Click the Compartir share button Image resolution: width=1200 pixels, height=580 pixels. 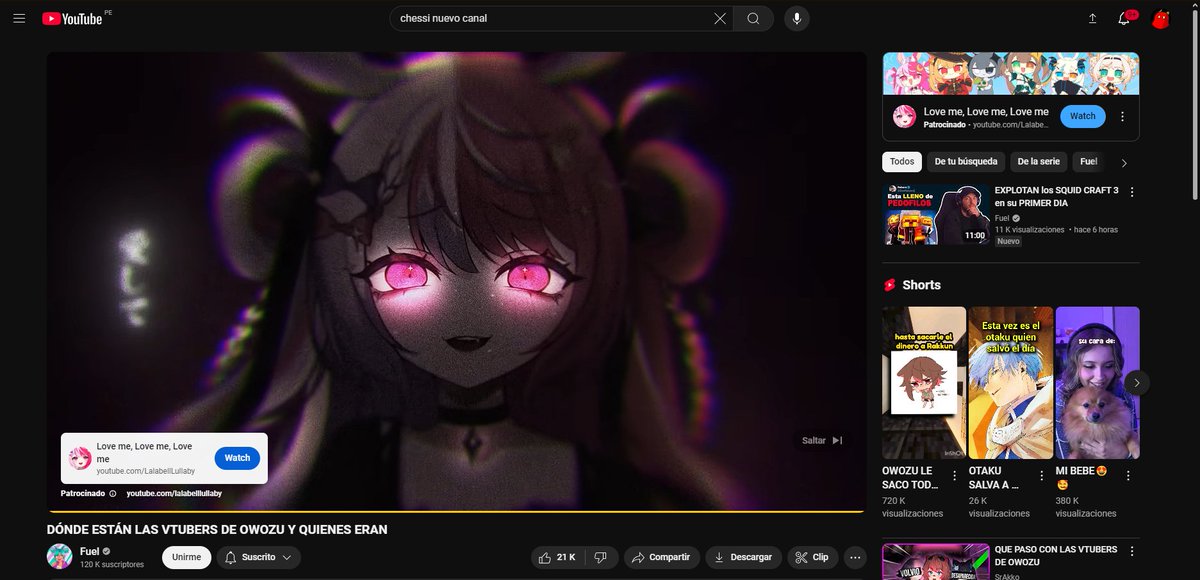pos(661,557)
